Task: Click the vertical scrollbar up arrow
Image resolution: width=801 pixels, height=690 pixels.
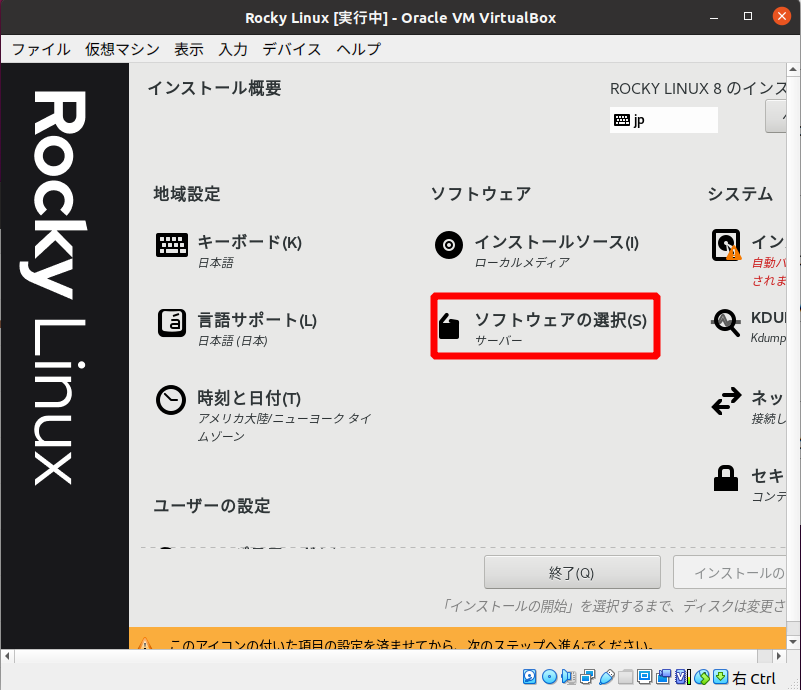Action: point(793,69)
